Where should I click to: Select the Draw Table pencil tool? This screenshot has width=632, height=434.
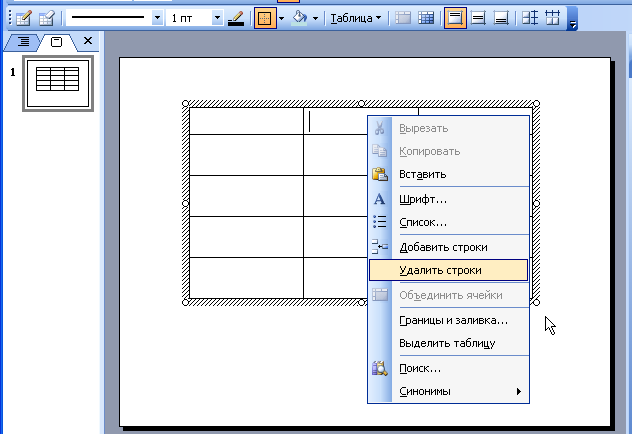point(24,18)
